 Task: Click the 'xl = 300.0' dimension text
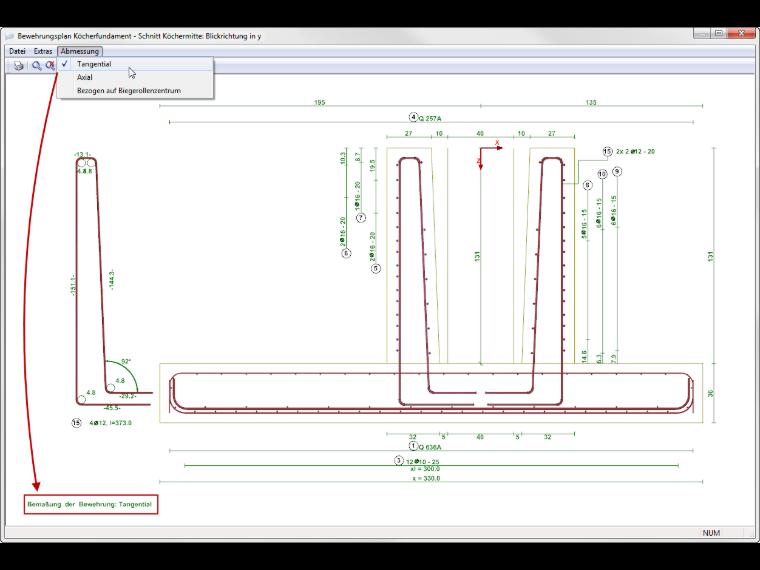pyautogui.click(x=425, y=469)
